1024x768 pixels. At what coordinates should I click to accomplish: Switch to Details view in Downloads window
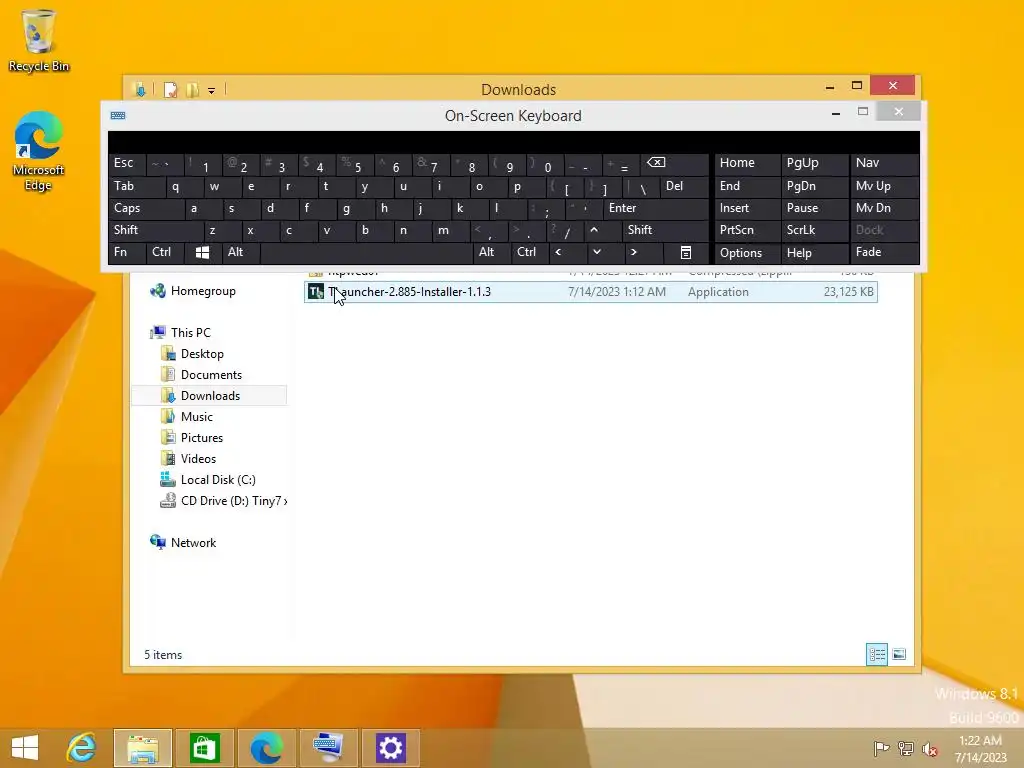point(876,654)
